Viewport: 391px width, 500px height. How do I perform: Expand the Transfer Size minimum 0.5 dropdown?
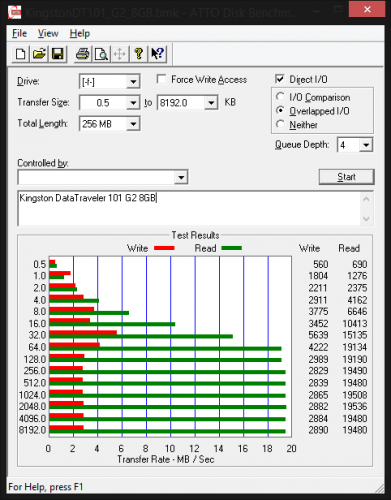click(x=133, y=103)
